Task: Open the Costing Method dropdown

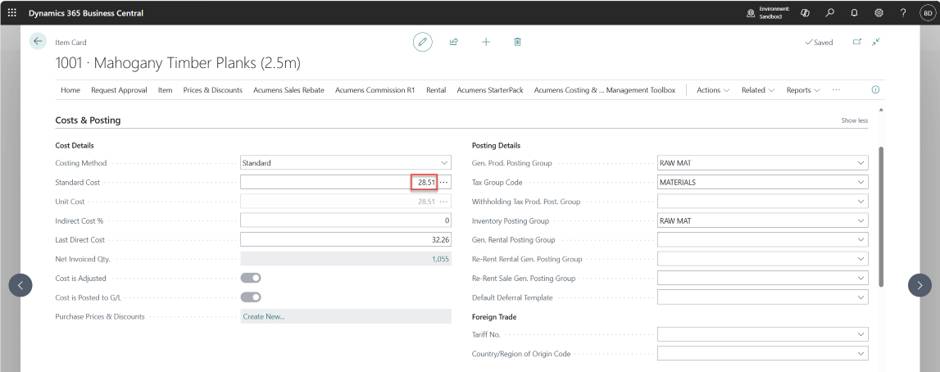Action: pos(444,163)
